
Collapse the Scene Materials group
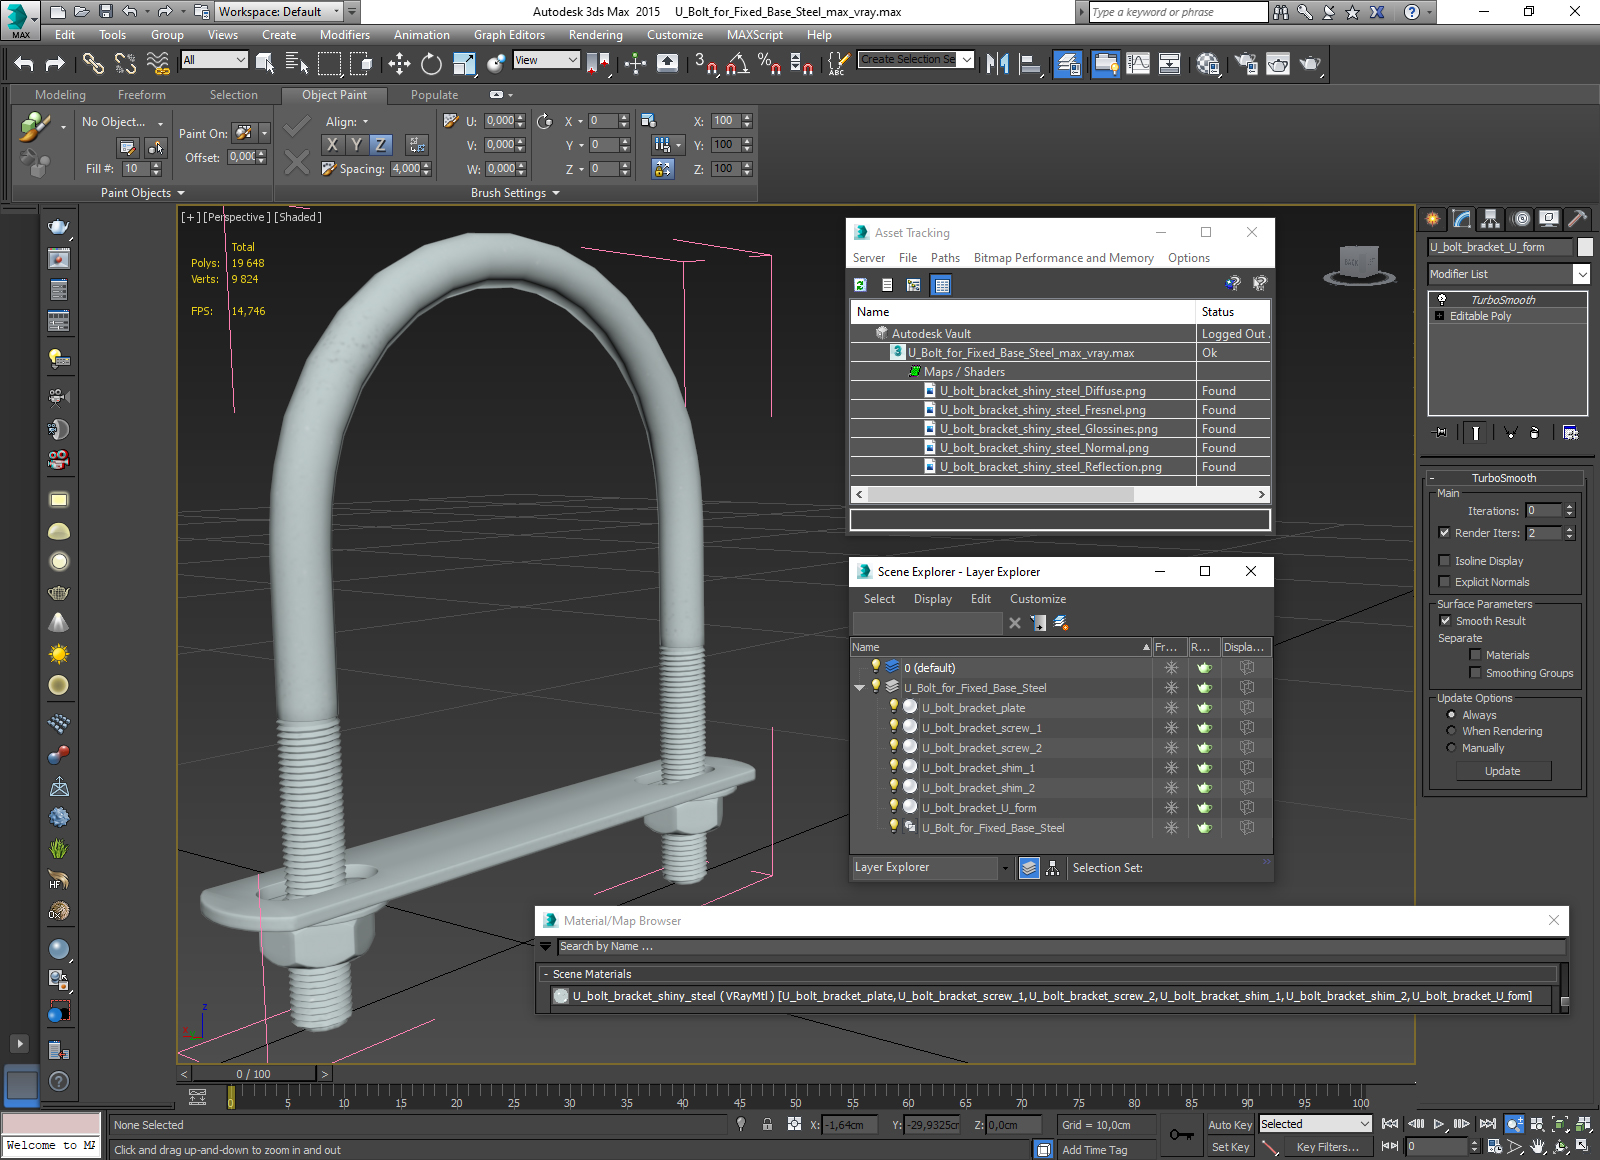[x=545, y=974]
